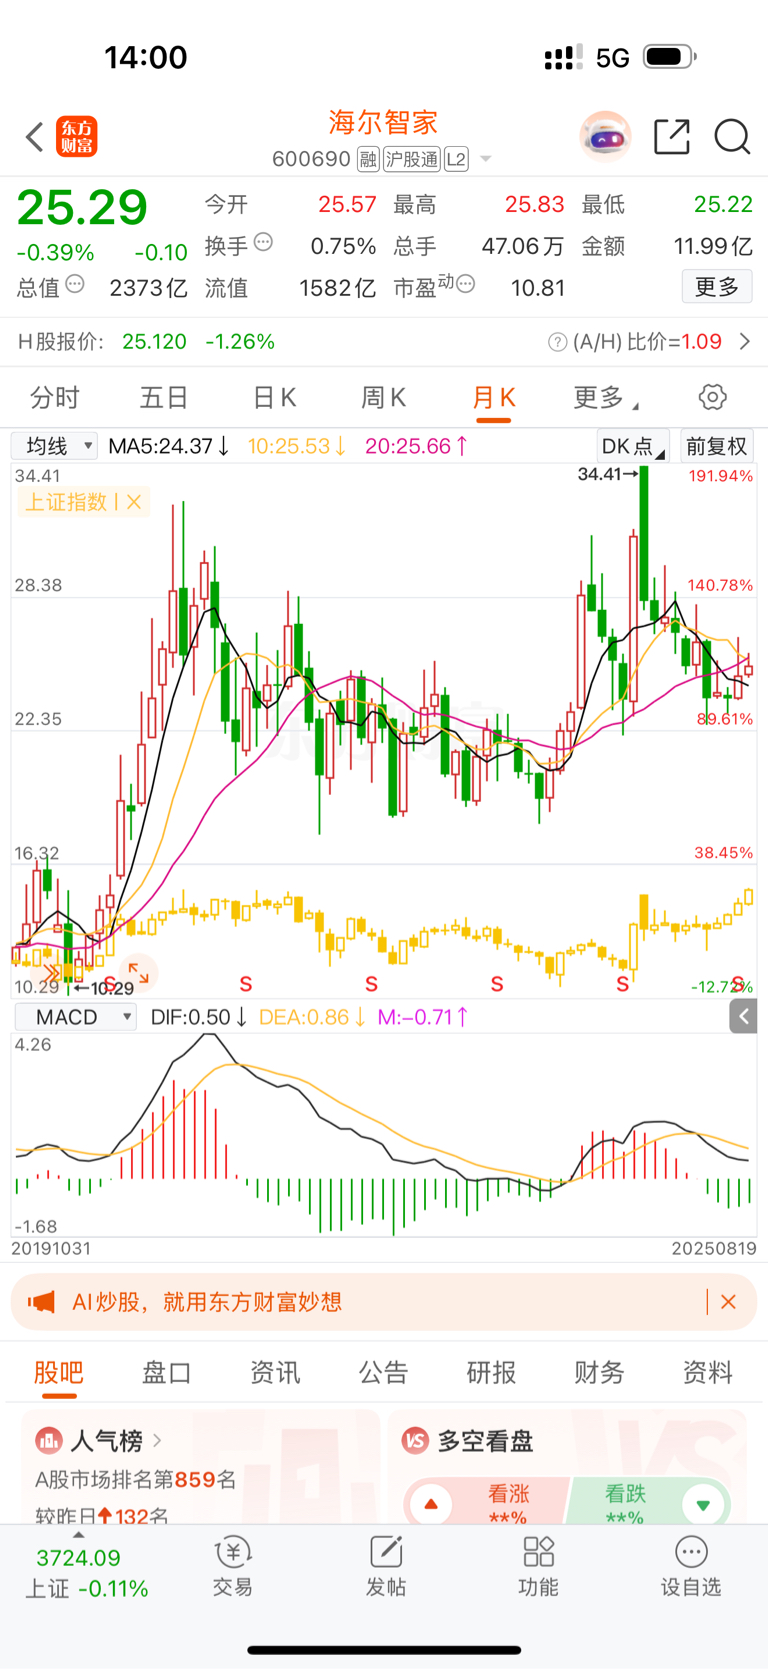Open chart settings gear icon
The height and width of the screenshot is (1669, 768).
pyautogui.click(x=712, y=397)
